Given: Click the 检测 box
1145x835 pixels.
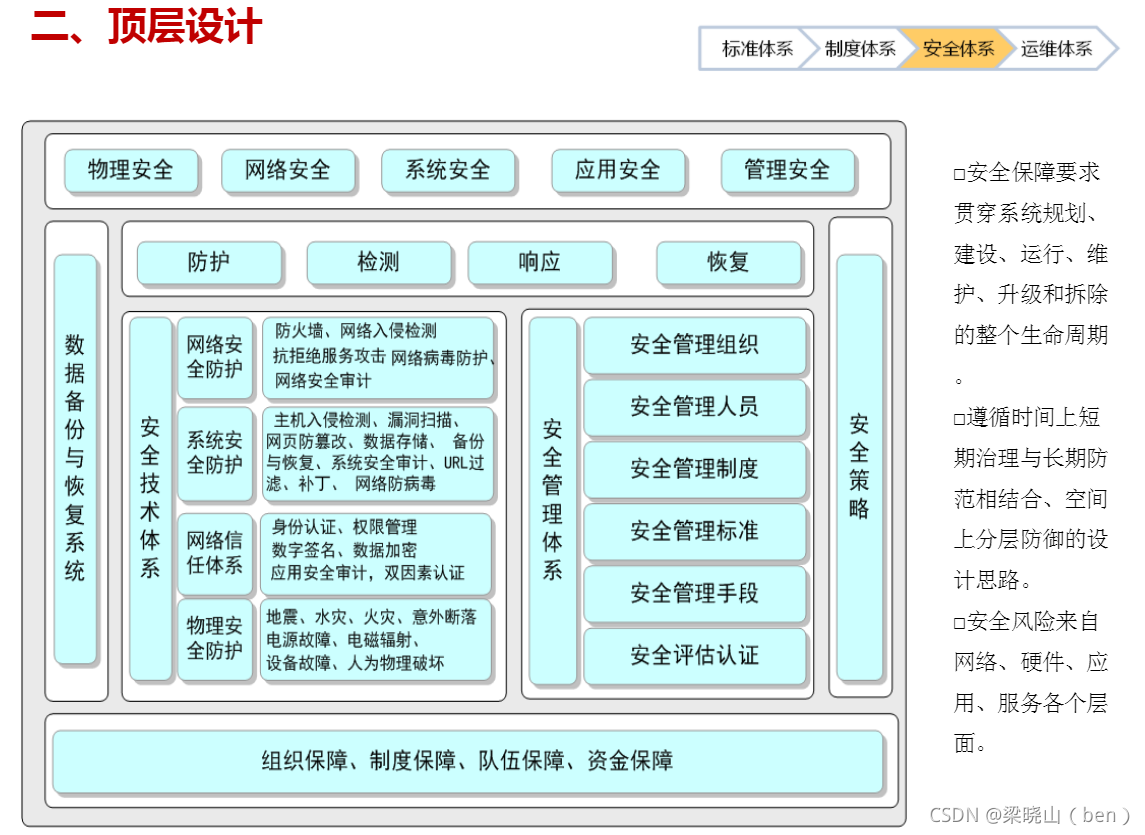Looking at the screenshot, I should [378, 262].
